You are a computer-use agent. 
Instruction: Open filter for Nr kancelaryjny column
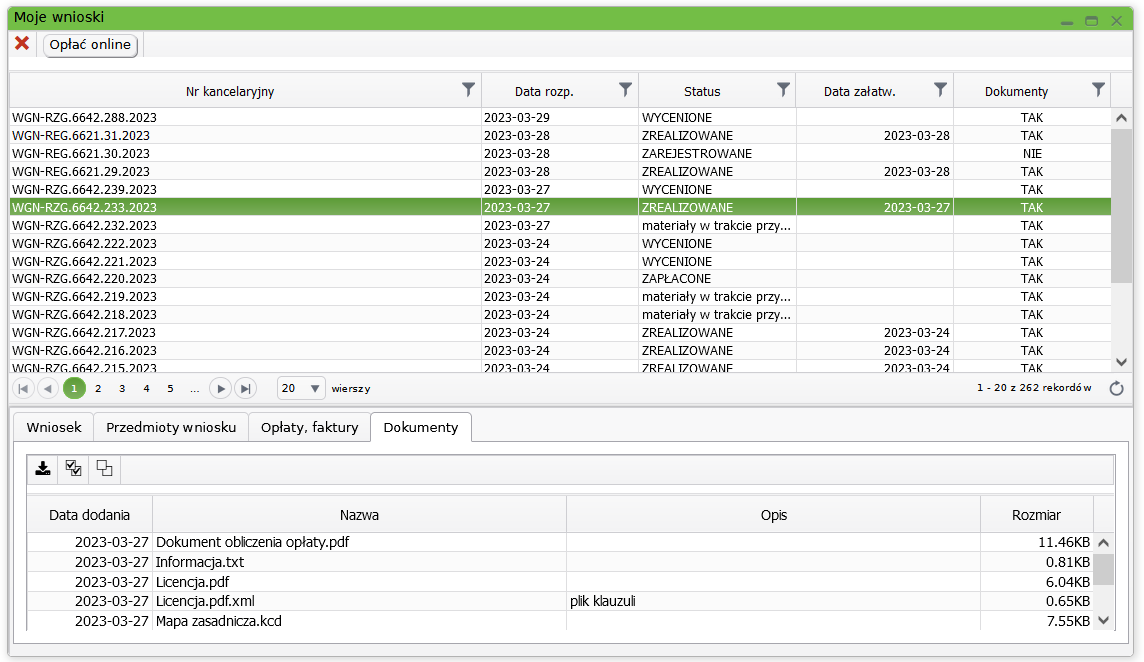468,90
